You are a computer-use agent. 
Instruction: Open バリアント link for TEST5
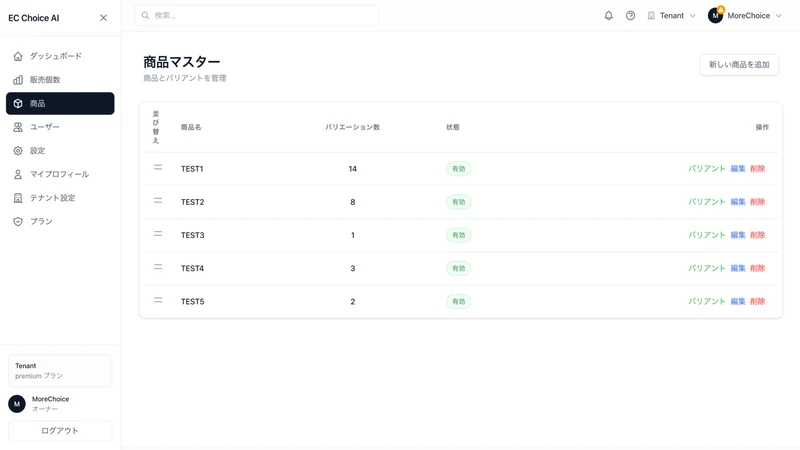tap(707, 301)
